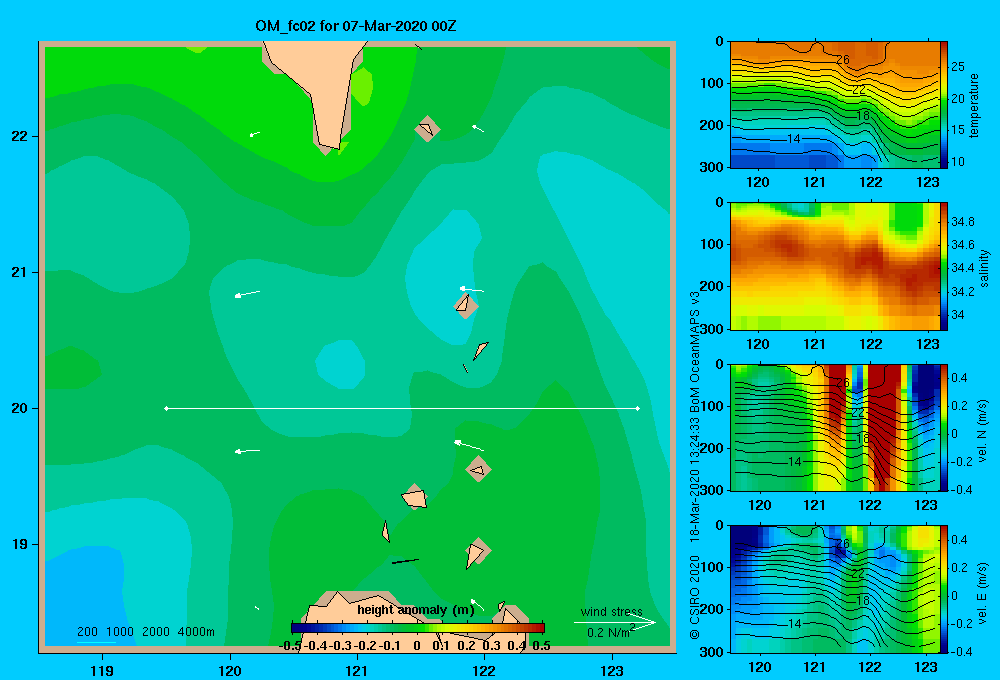Select the eastward velocity cross-section panel
This screenshot has height=680, width=1000.
coord(834,589)
